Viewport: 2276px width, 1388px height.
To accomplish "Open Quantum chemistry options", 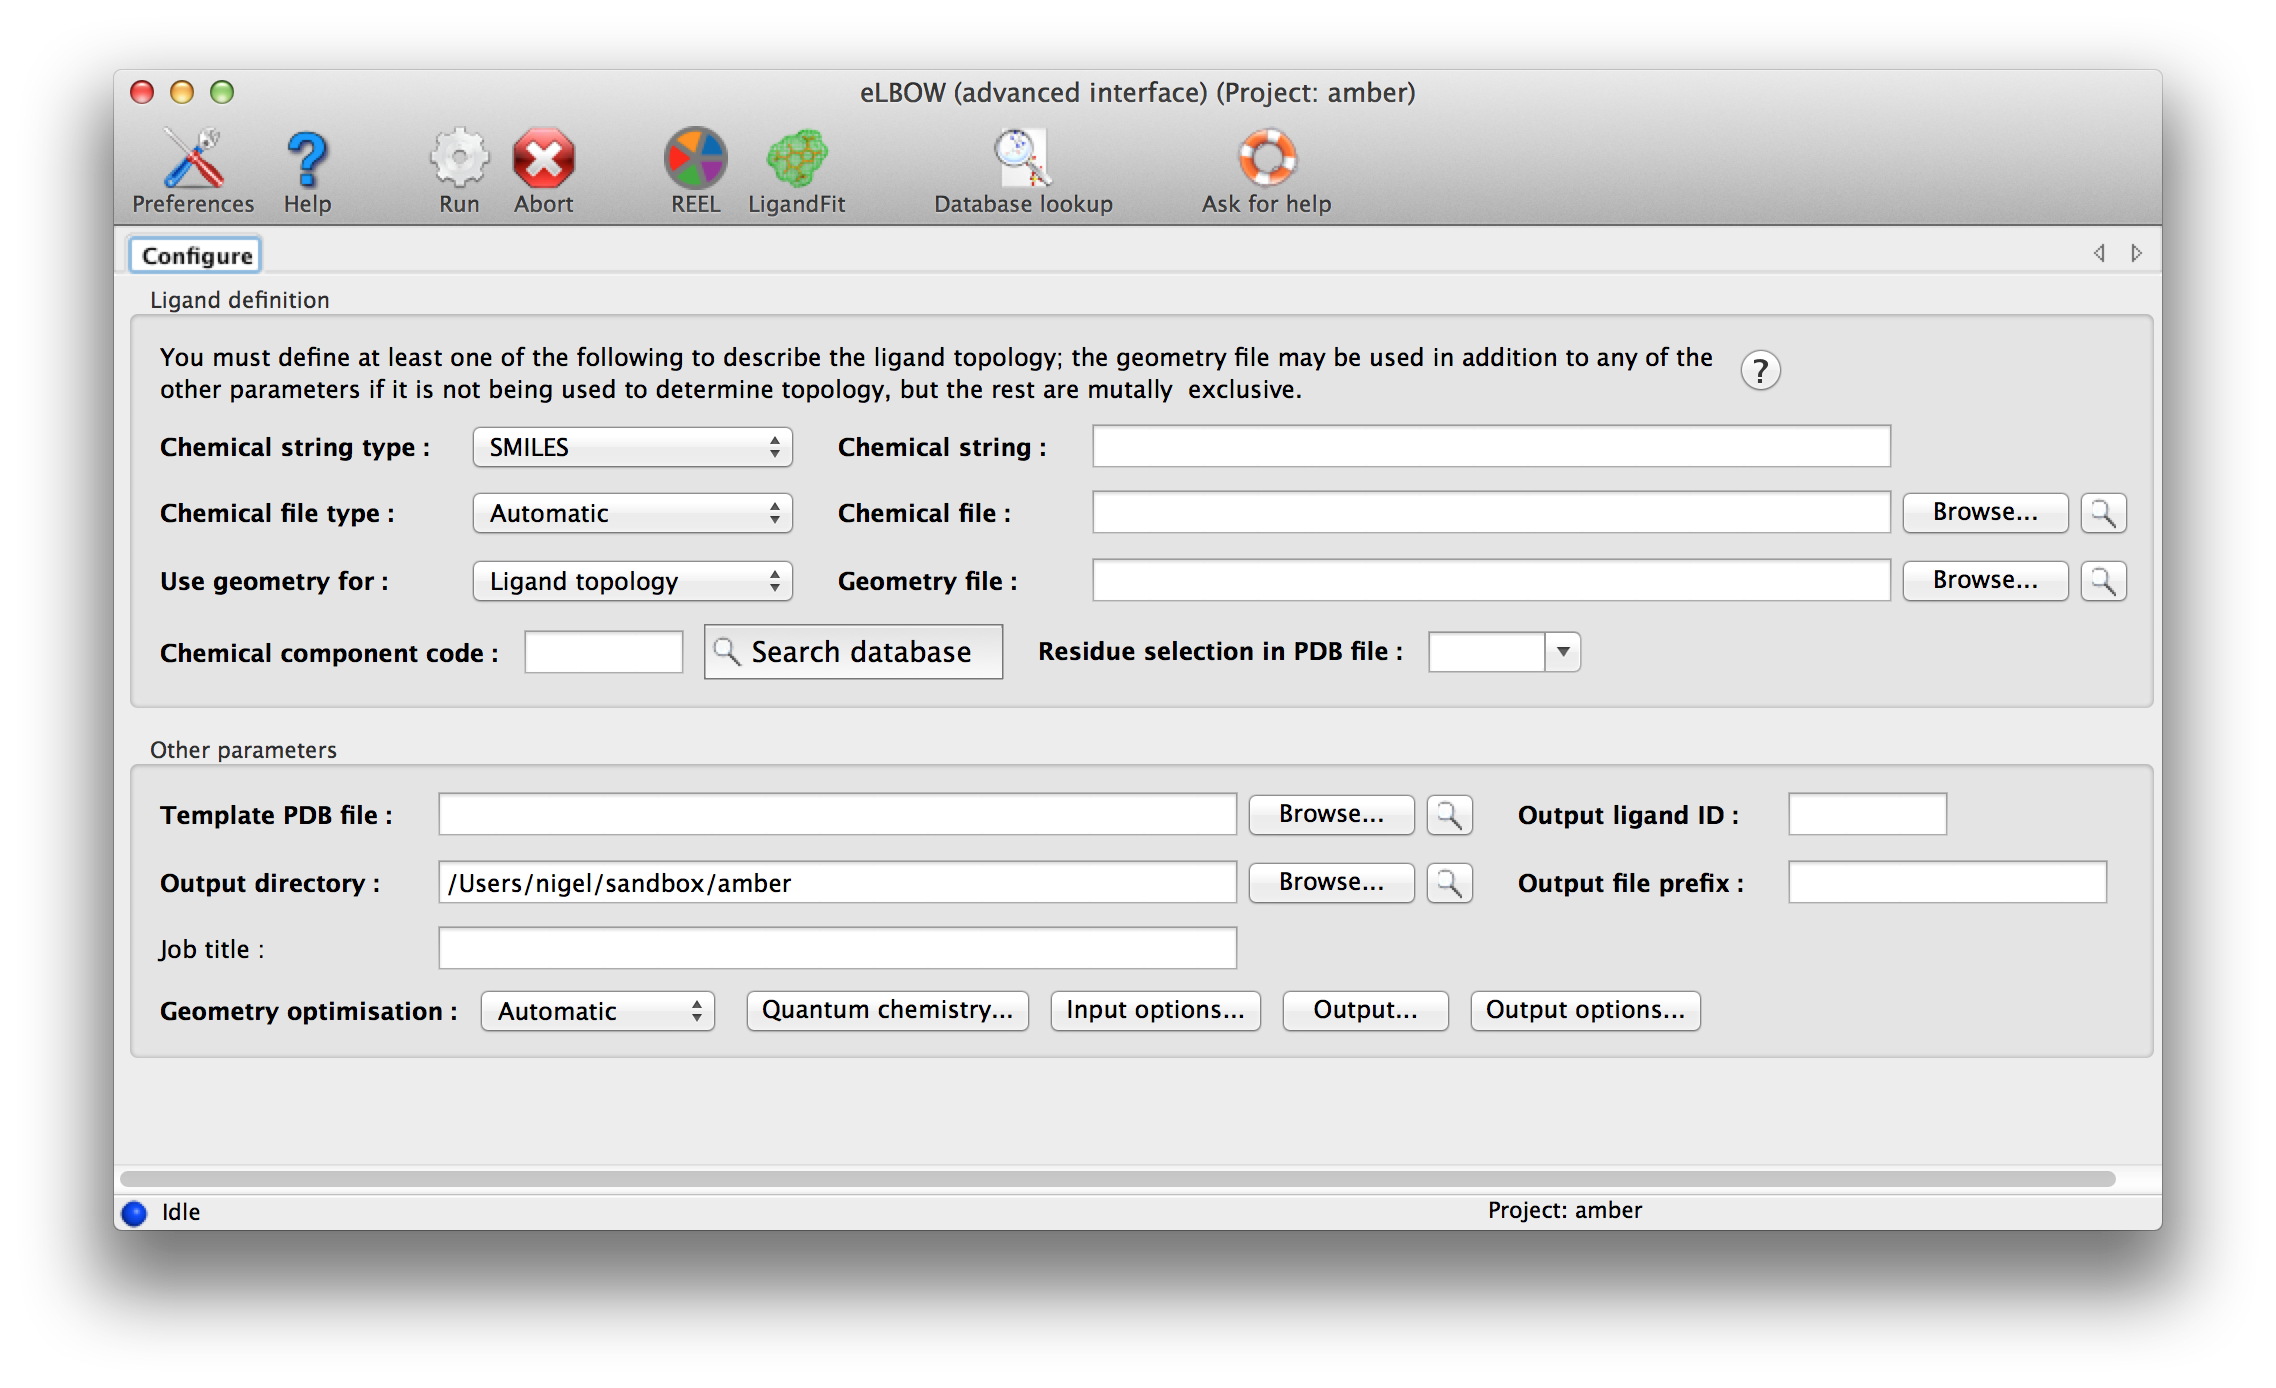I will pyautogui.click(x=886, y=1010).
